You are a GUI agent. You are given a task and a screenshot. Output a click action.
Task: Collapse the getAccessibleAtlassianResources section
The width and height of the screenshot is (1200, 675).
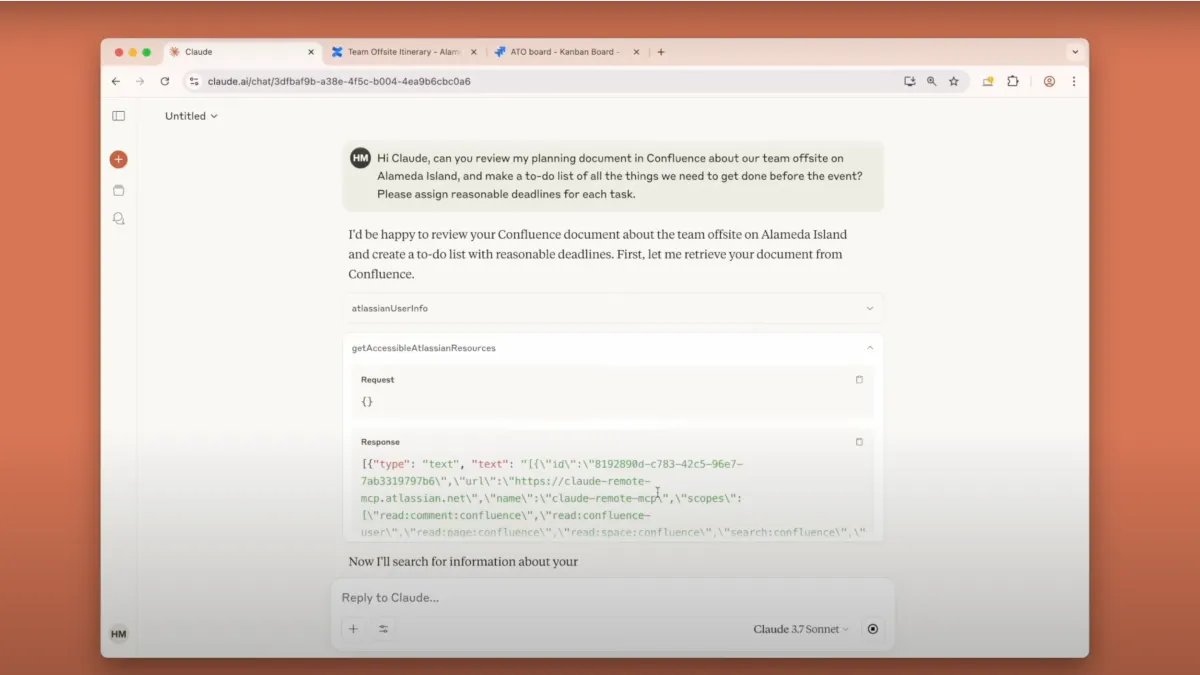[869, 348]
